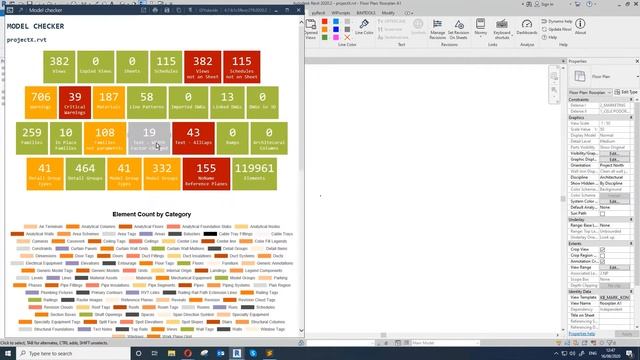The image size is (640, 360).
Task: Open the BIMTOOLS ribbon tab
Action: tap(366, 13)
